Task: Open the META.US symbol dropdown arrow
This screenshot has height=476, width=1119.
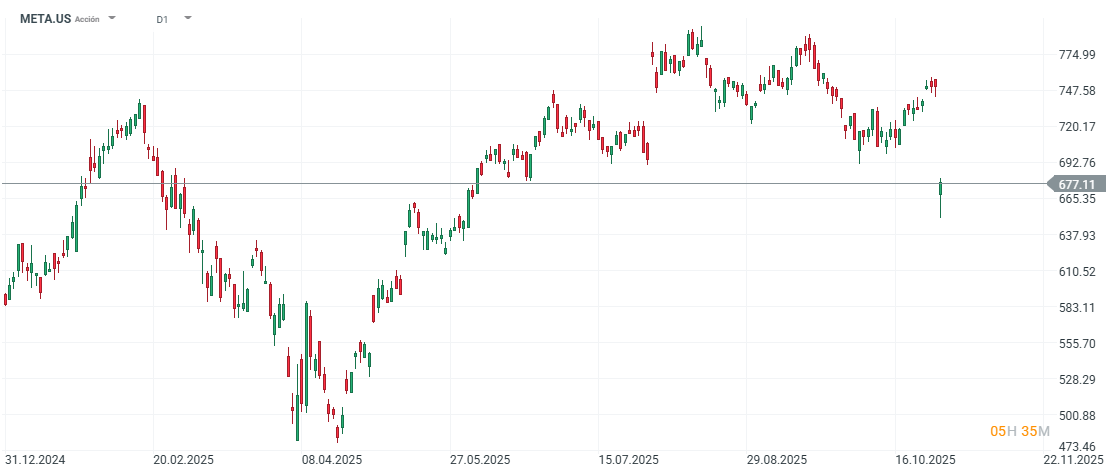Action: point(112,19)
